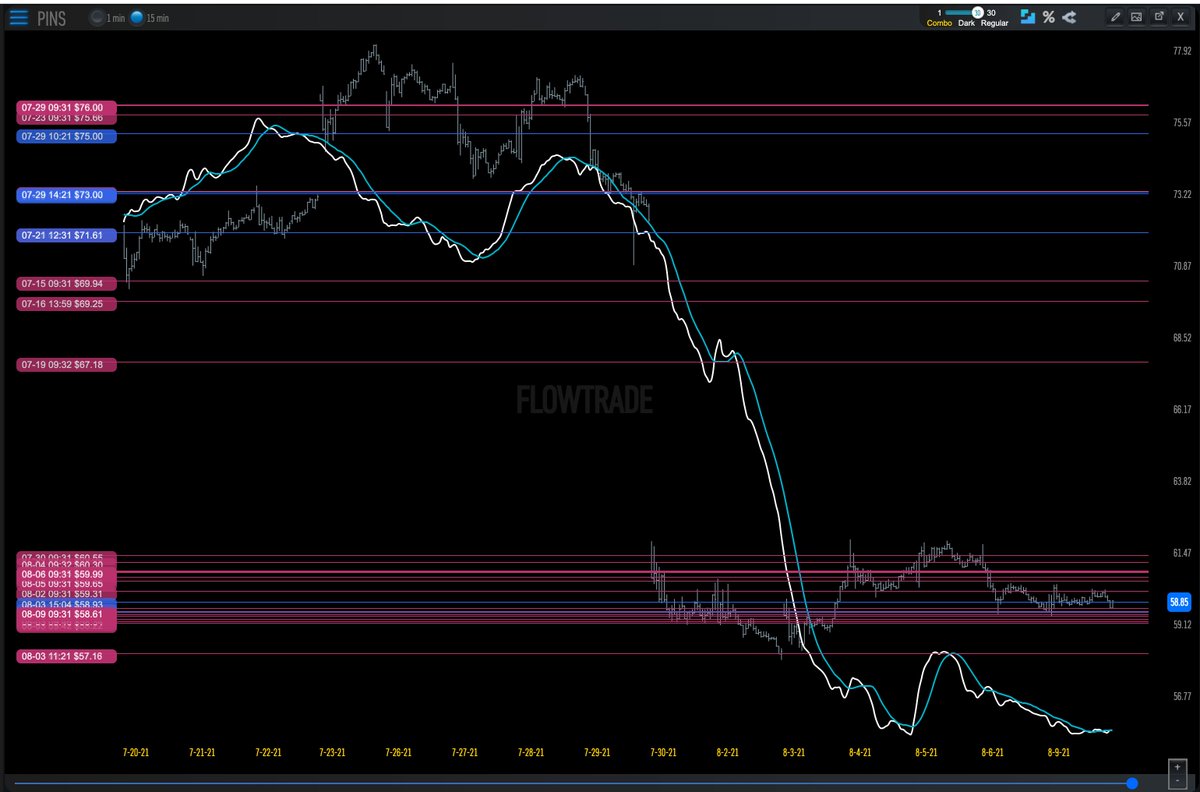Pop out chart into new window
Image resolution: width=1200 pixels, height=792 pixels.
point(1159,16)
